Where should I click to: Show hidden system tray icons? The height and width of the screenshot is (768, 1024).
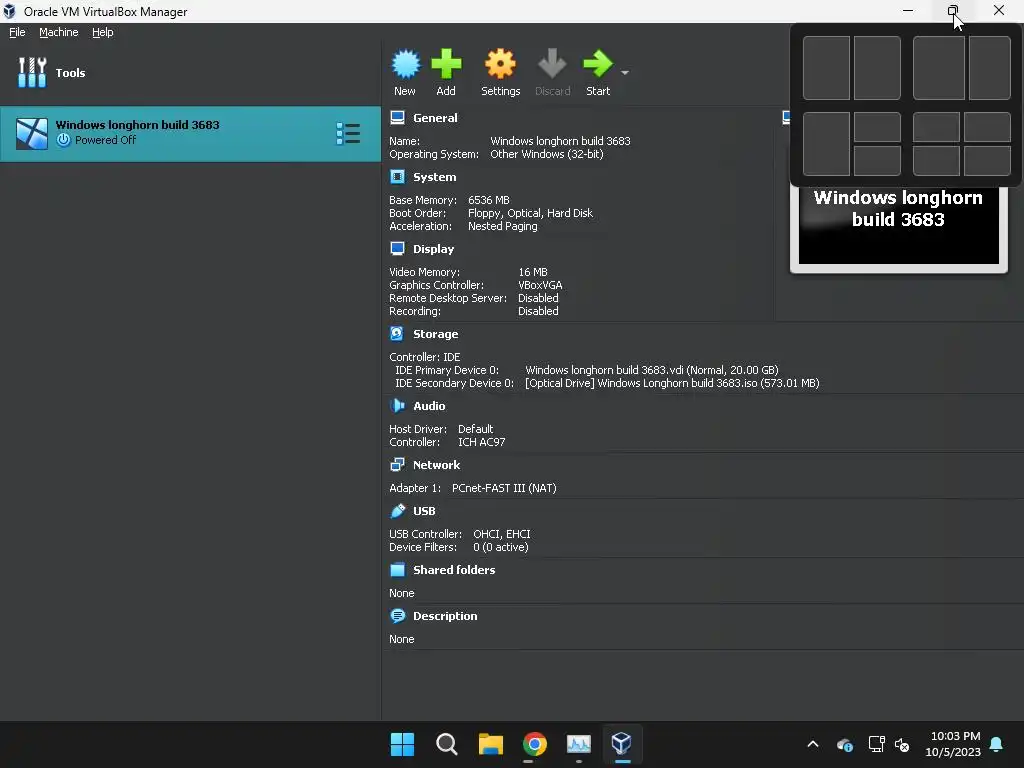tap(813, 744)
